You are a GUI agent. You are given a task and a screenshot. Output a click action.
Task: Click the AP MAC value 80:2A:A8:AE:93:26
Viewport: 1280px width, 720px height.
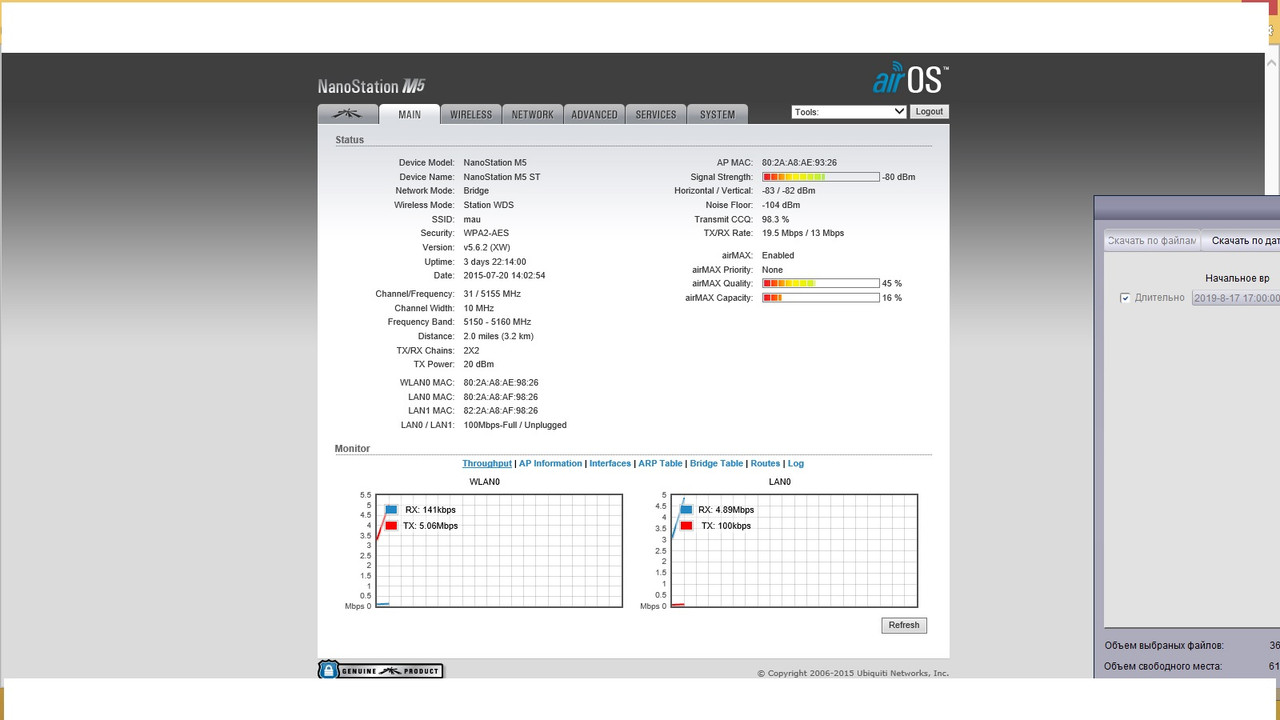[799, 163]
